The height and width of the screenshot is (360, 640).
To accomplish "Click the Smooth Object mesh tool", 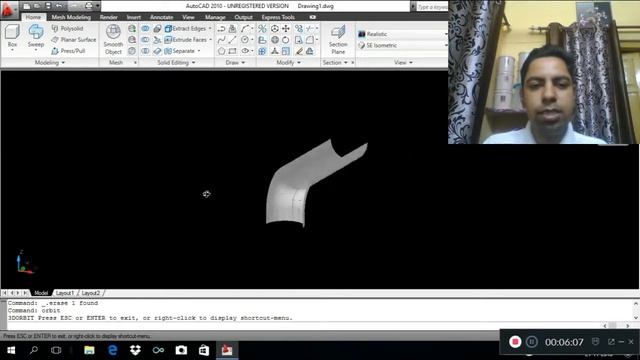I will click(113, 39).
